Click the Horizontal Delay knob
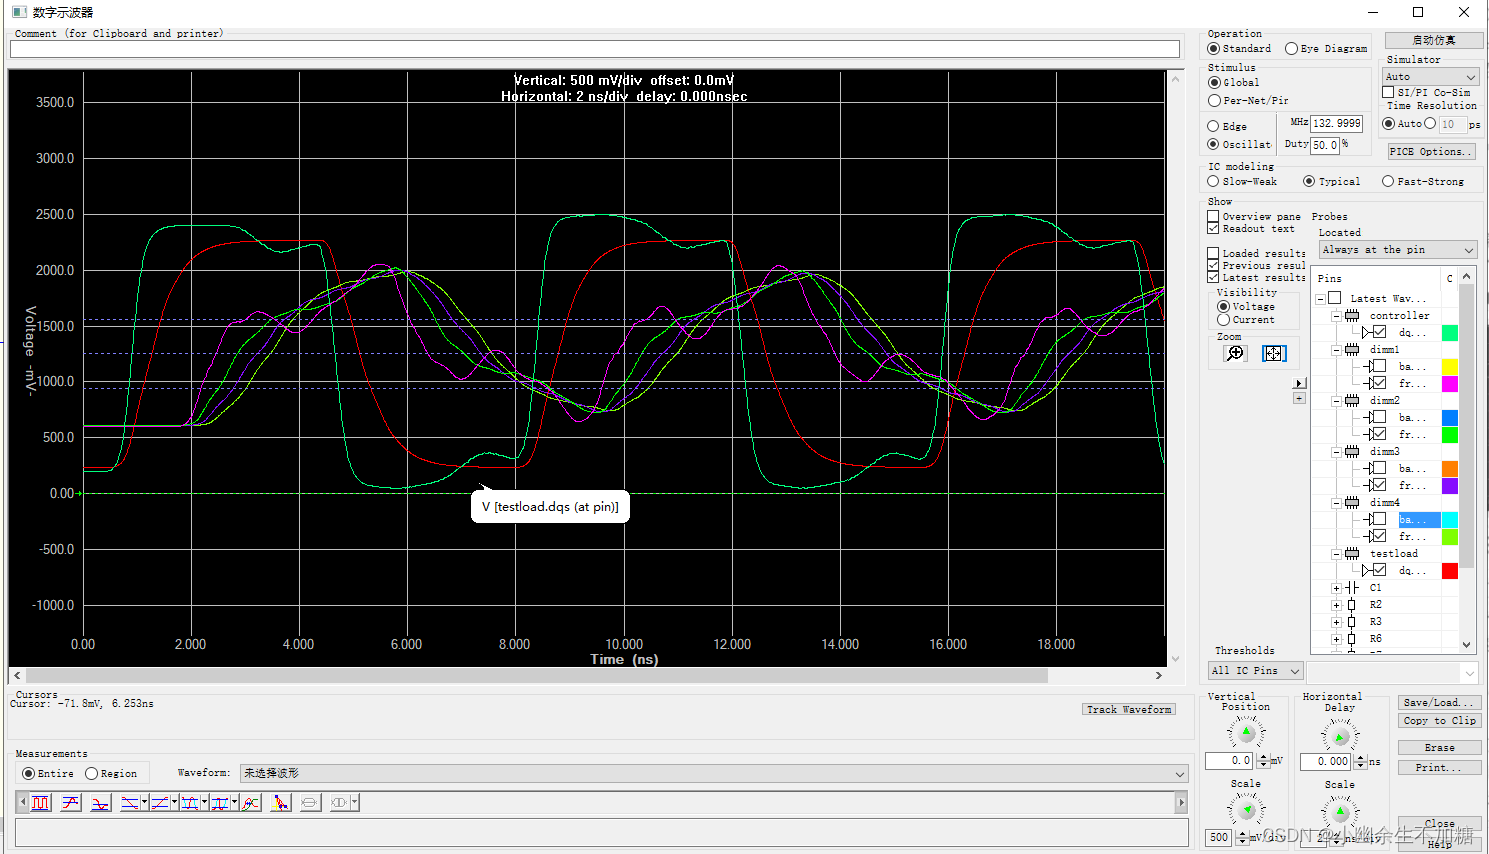 tap(1340, 737)
